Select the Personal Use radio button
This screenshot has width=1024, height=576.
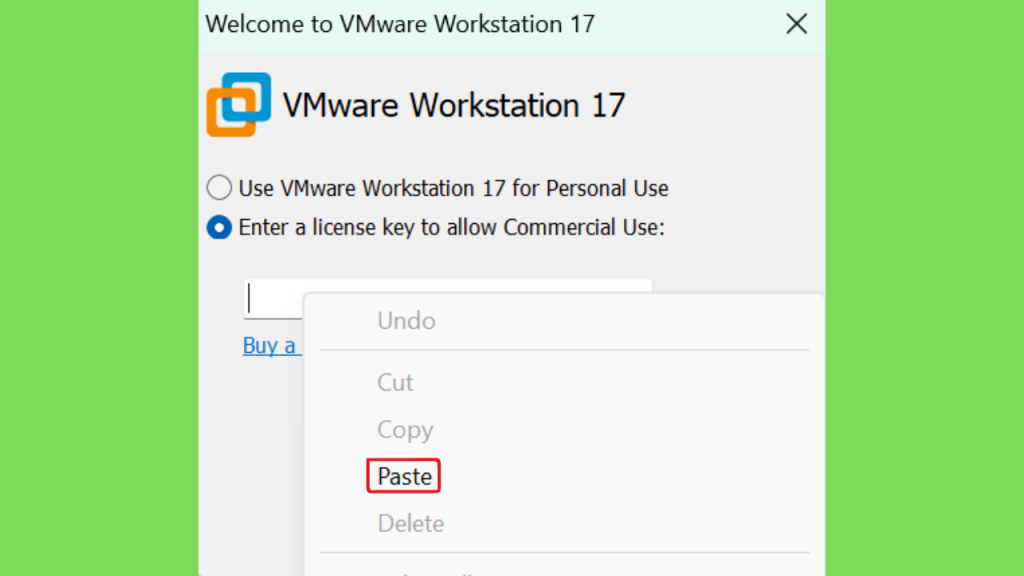tap(219, 187)
